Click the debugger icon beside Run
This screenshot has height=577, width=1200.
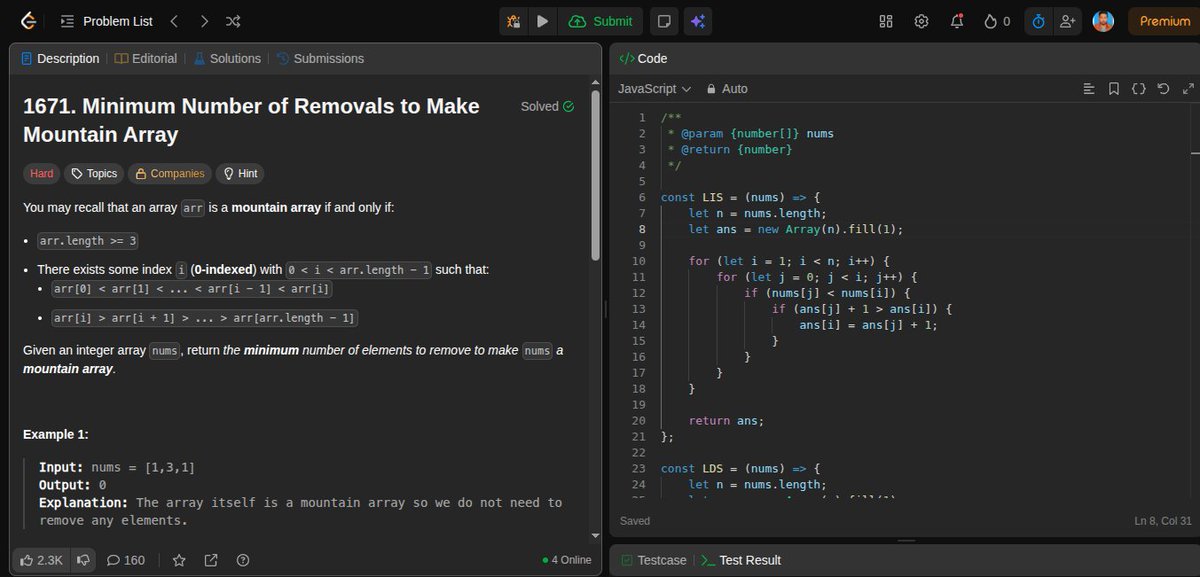click(513, 21)
